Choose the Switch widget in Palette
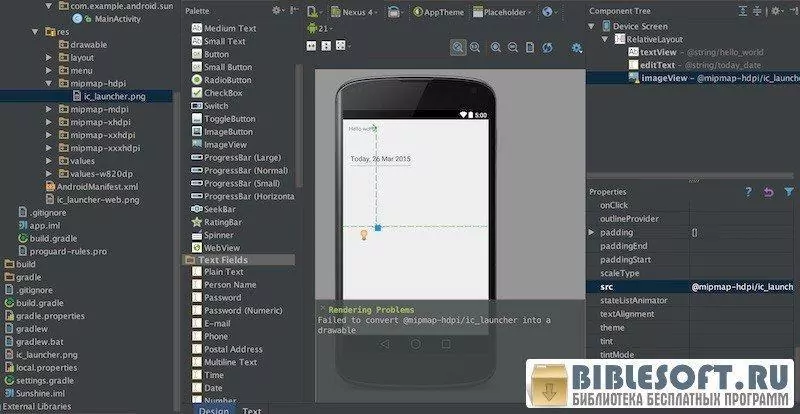Screen dimensions: 800x414 pos(216,106)
